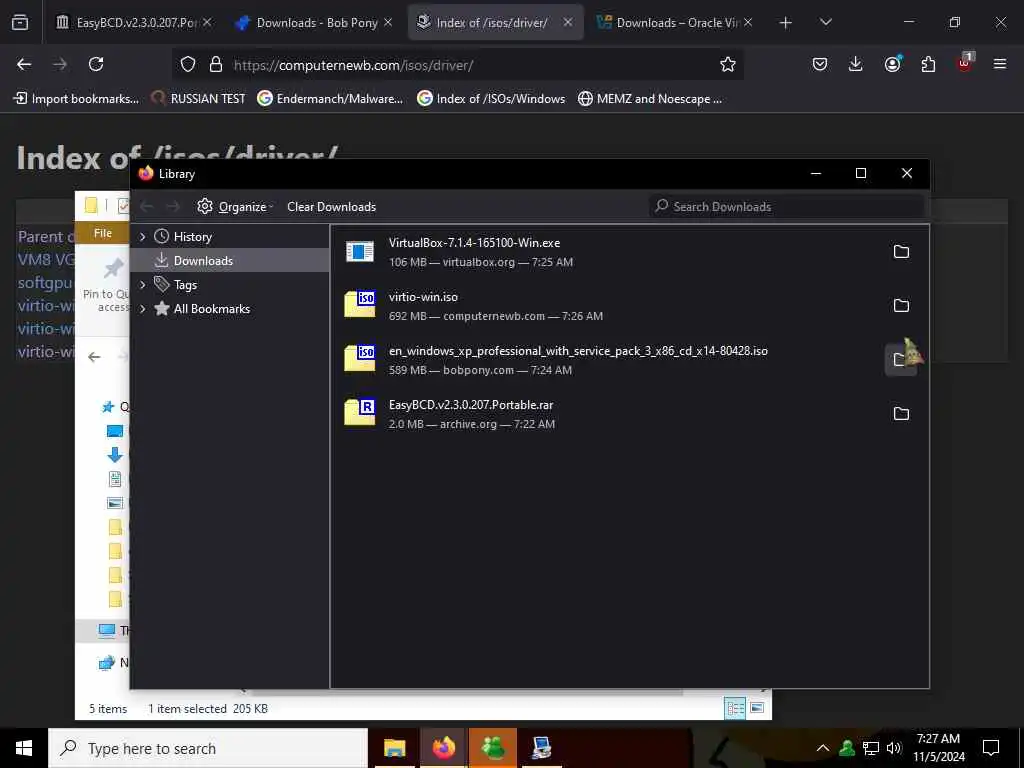1024x768 pixels.
Task: Expand the History tree node
Action: tap(142, 237)
